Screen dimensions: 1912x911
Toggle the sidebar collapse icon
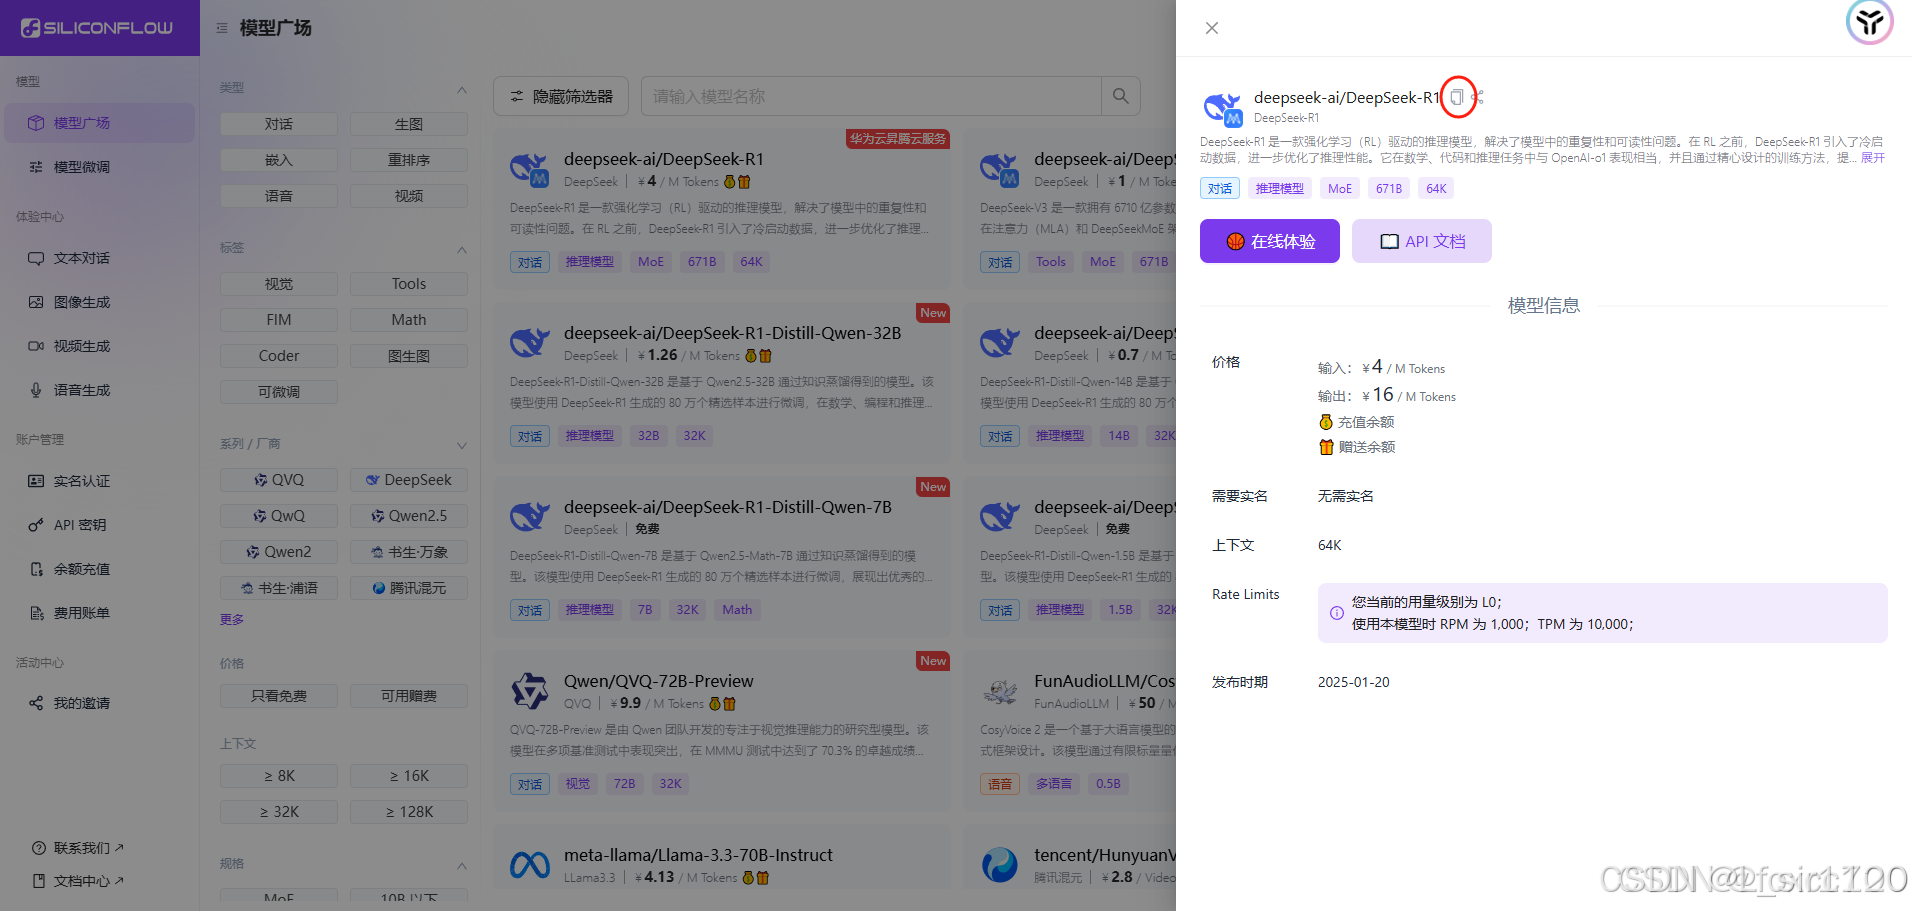tap(222, 28)
